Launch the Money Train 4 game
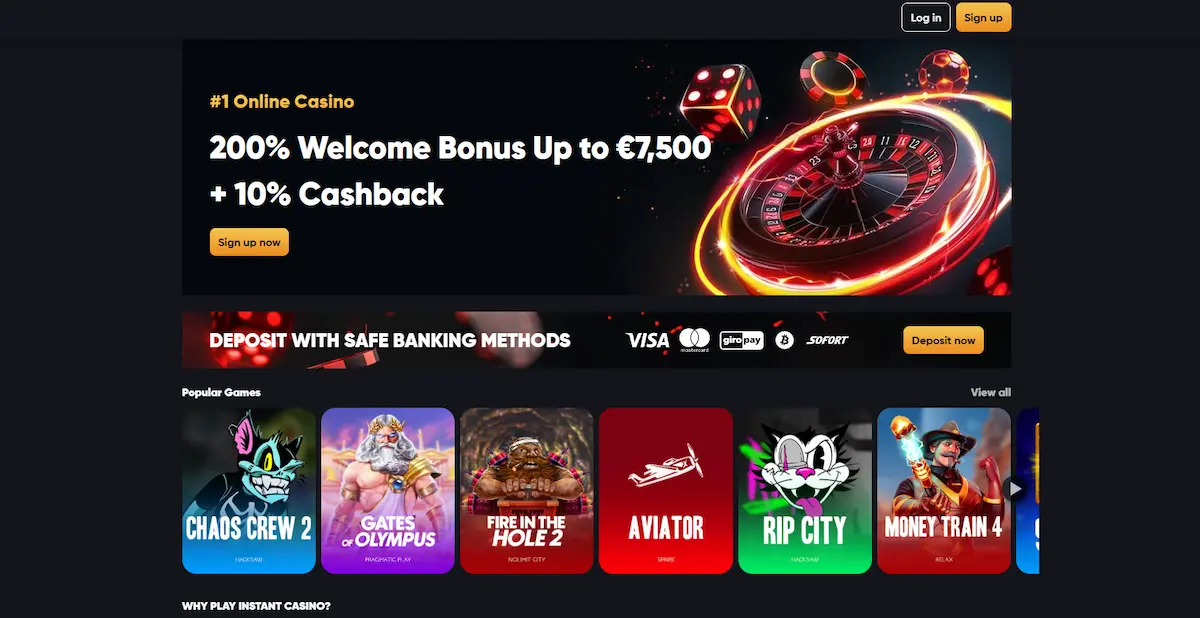This screenshot has height=618, width=1200. 944,490
